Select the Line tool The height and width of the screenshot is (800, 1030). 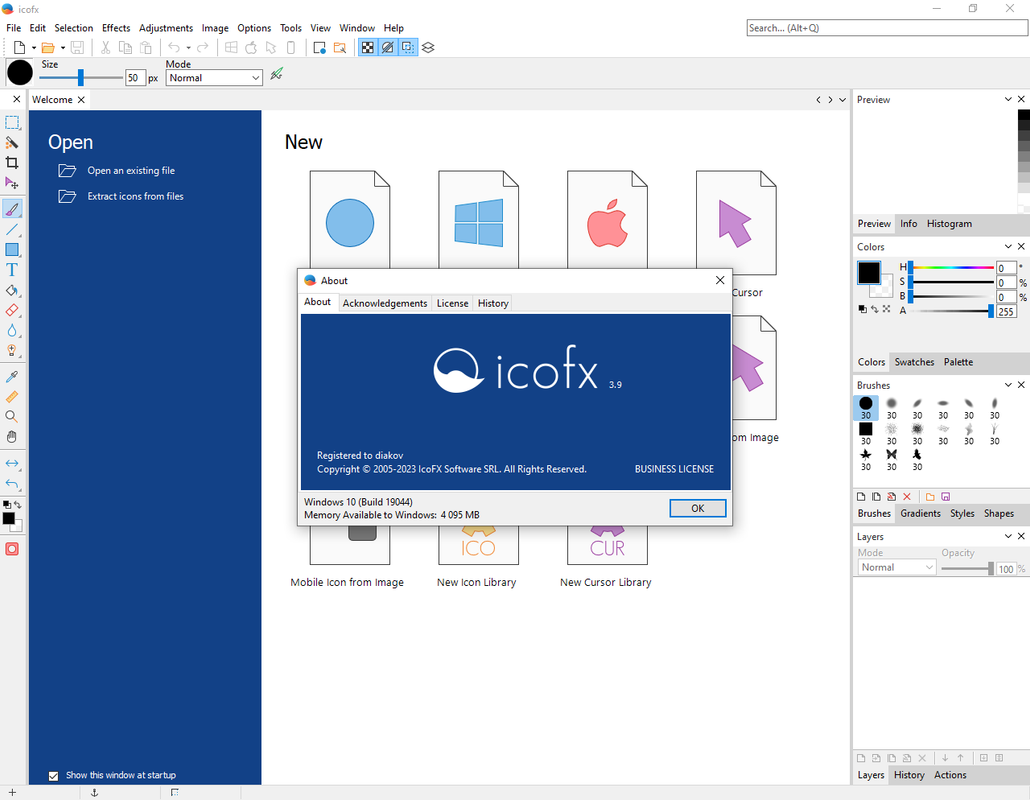tap(12, 230)
